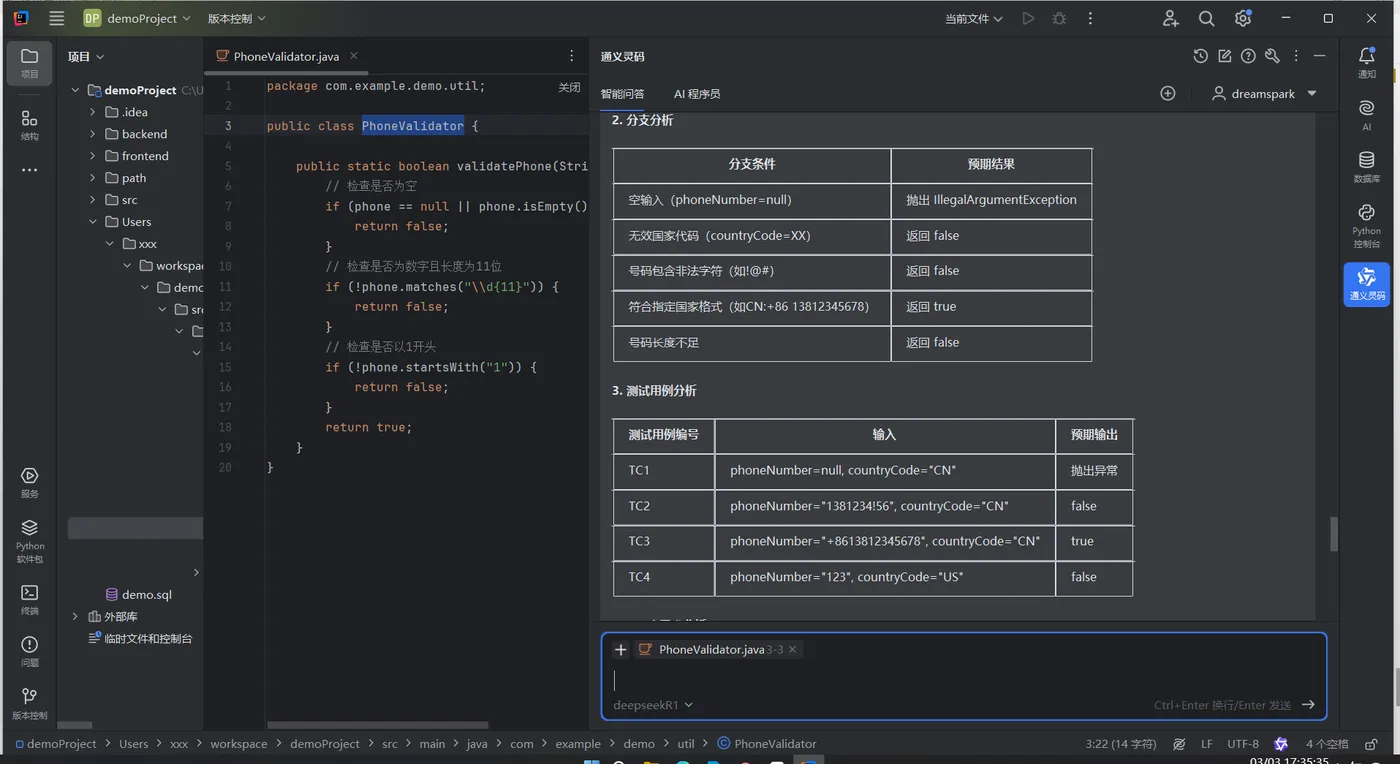Open chat history in 通义灵码 panel
This screenshot has height=764, width=1400.
[x=1200, y=56]
